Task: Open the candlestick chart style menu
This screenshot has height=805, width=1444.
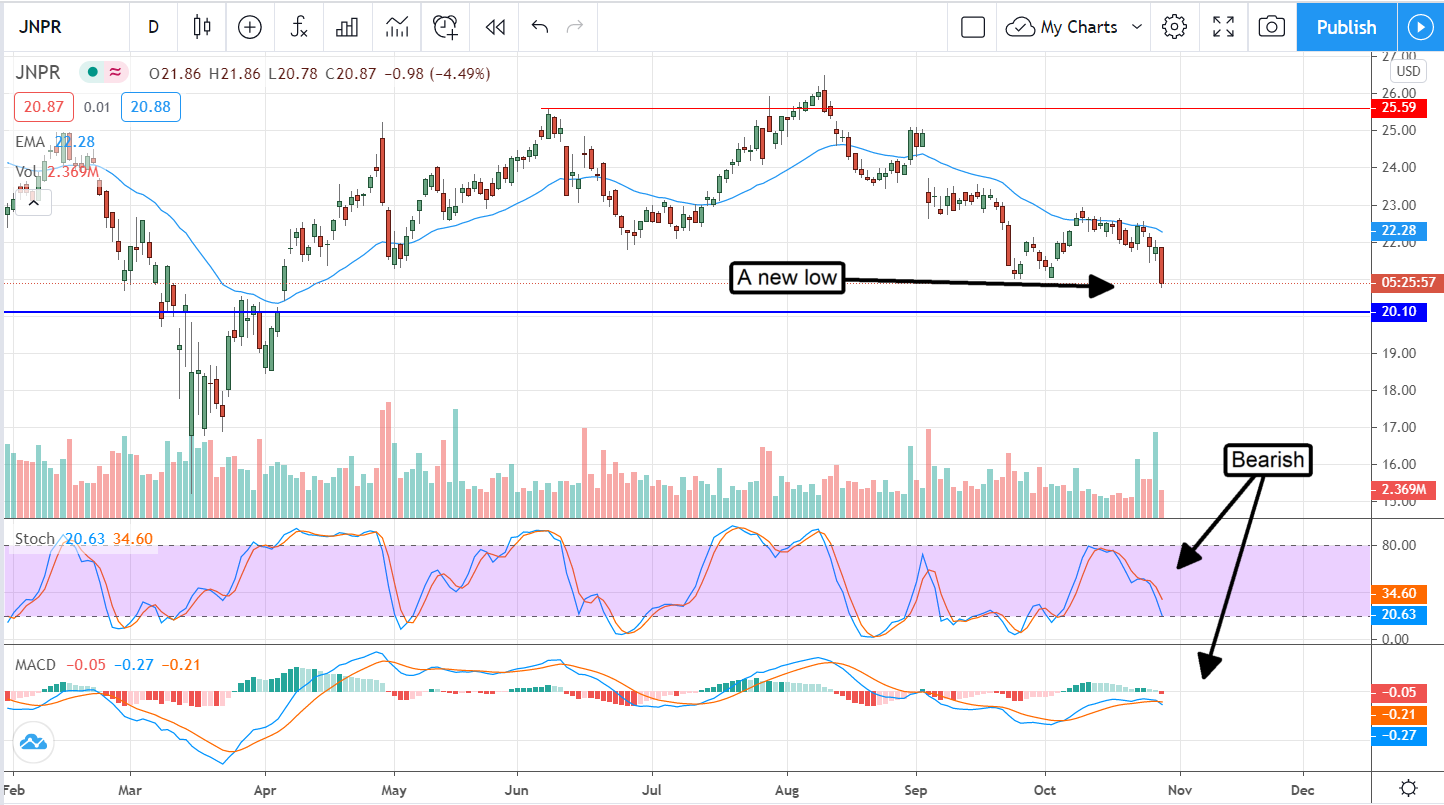Action: coord(203,27)
